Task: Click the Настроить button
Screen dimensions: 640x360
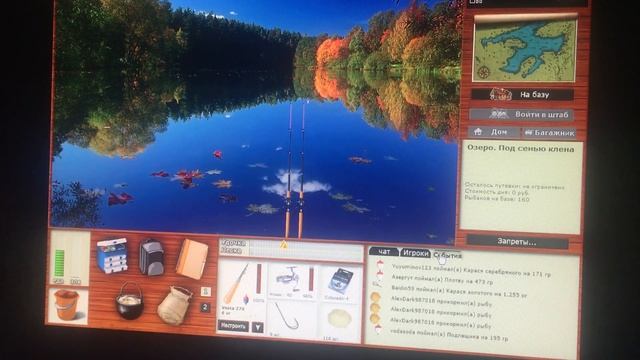Action: [233, 326]
